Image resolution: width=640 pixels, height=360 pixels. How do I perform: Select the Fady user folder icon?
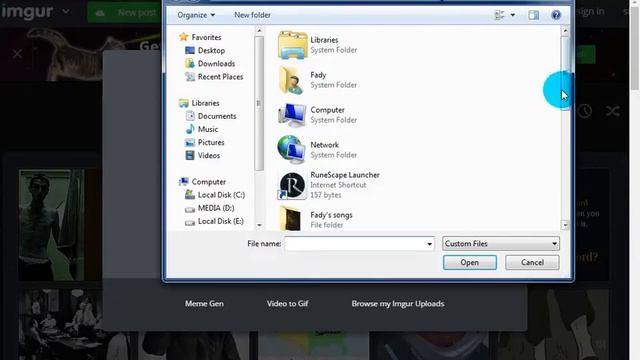[292, 80]
